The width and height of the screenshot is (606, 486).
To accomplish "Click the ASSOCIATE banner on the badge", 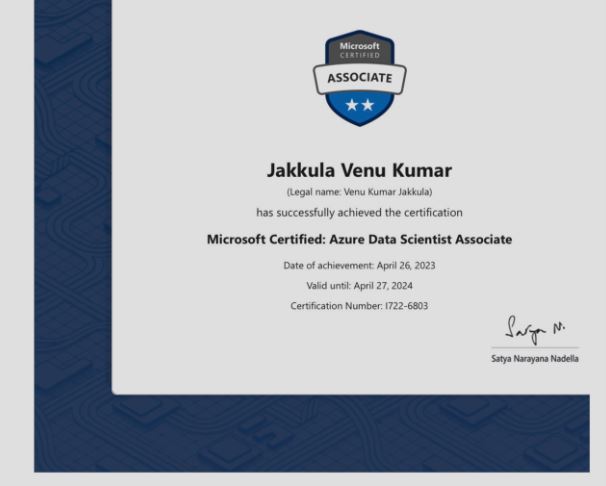I will pos(359,78).
